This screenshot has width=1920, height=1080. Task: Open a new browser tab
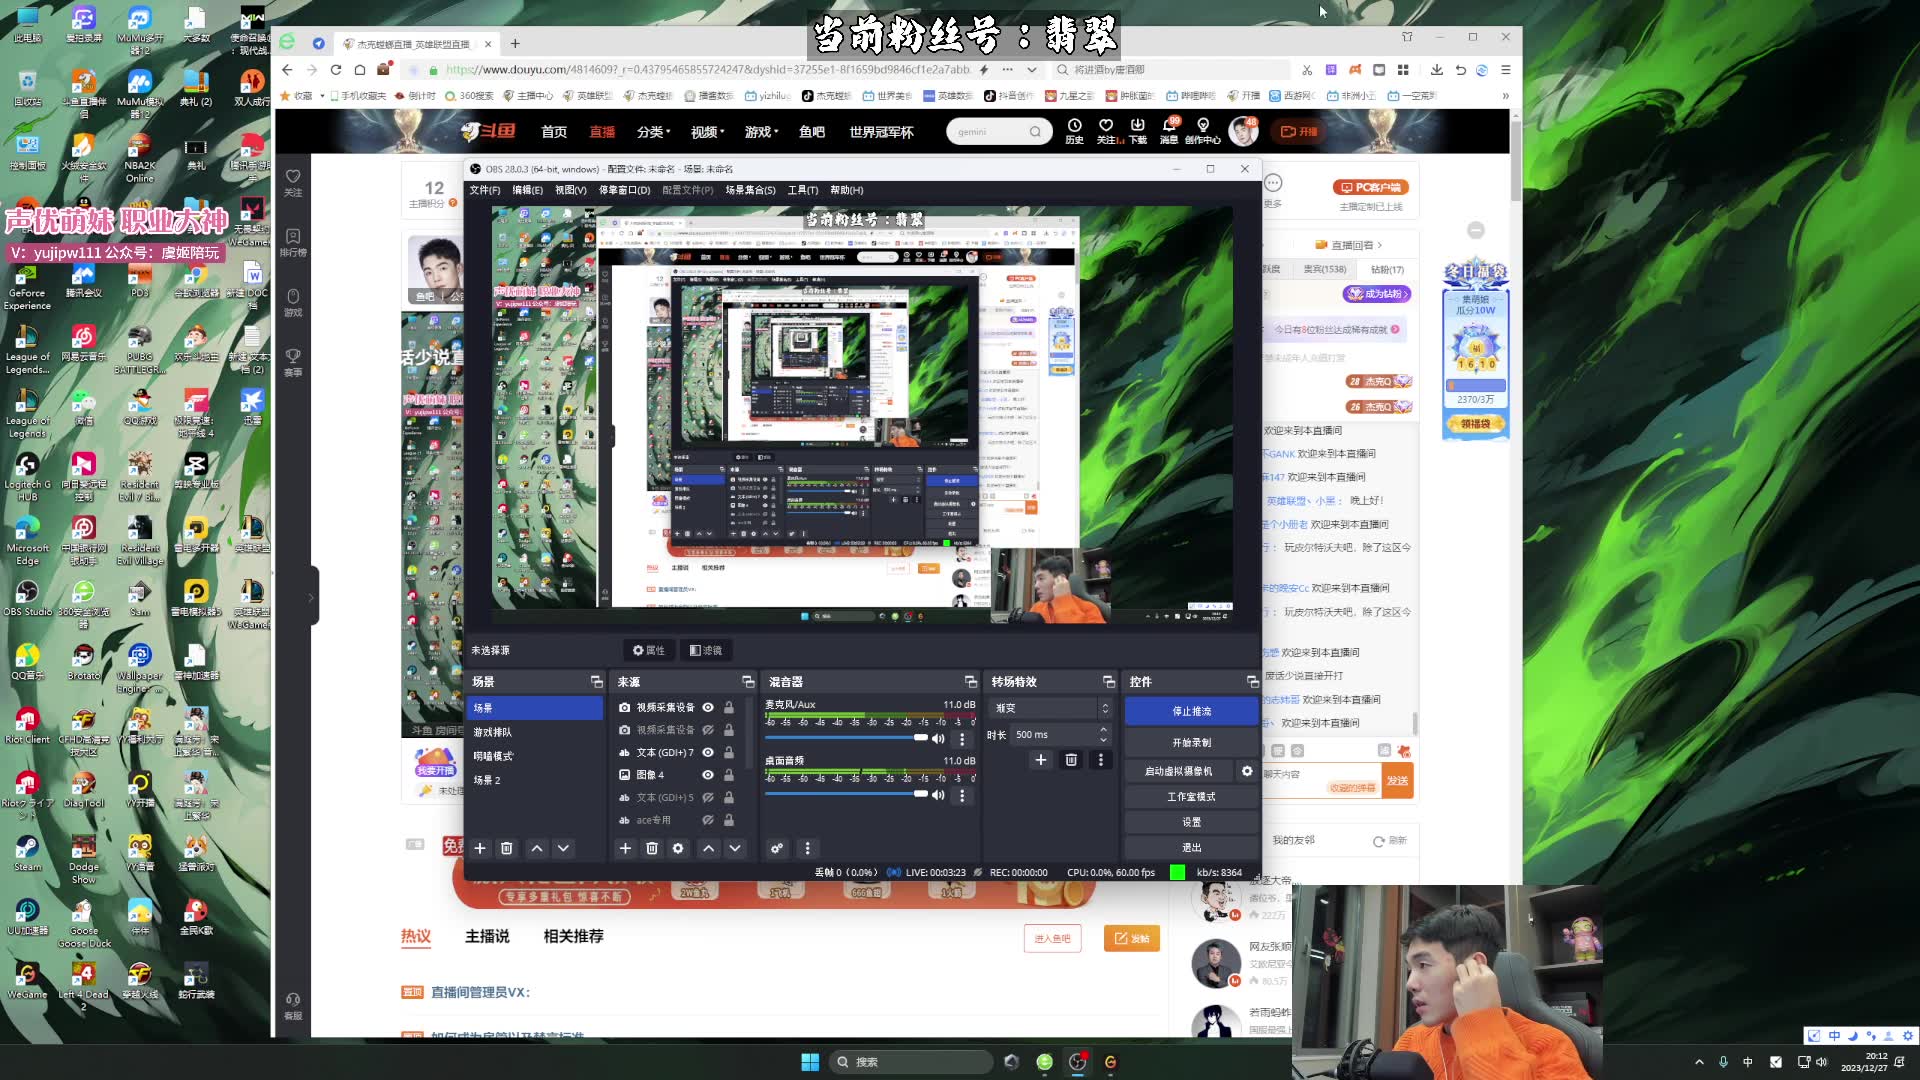pyautogui.click(x=515, y=44)
